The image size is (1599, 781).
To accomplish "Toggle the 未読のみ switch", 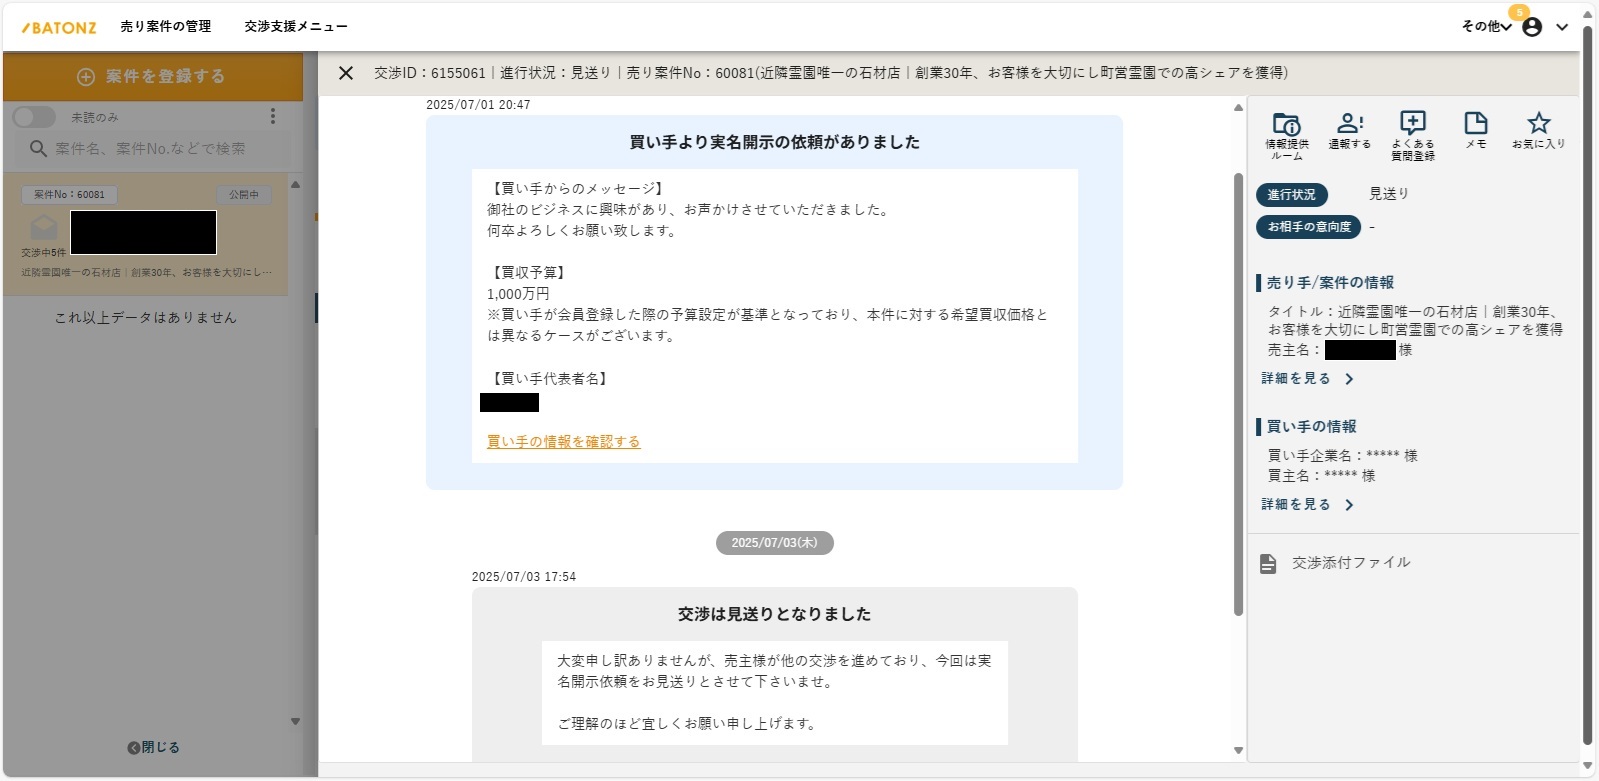I will click(34, 117).
